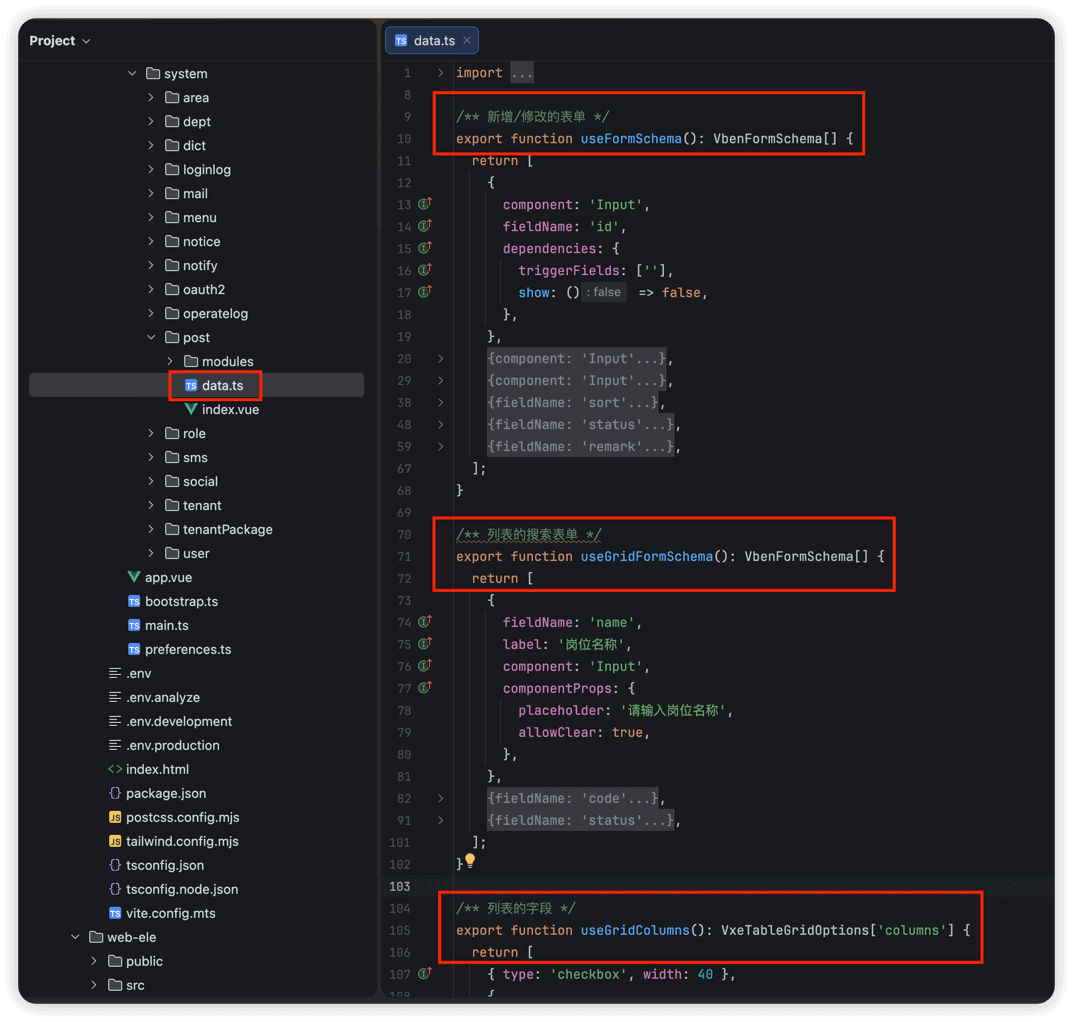The height and width of the screenshot is (1022, 1073).
Task: Click the Vue icon beside index.vue
Action: point(191,409)
